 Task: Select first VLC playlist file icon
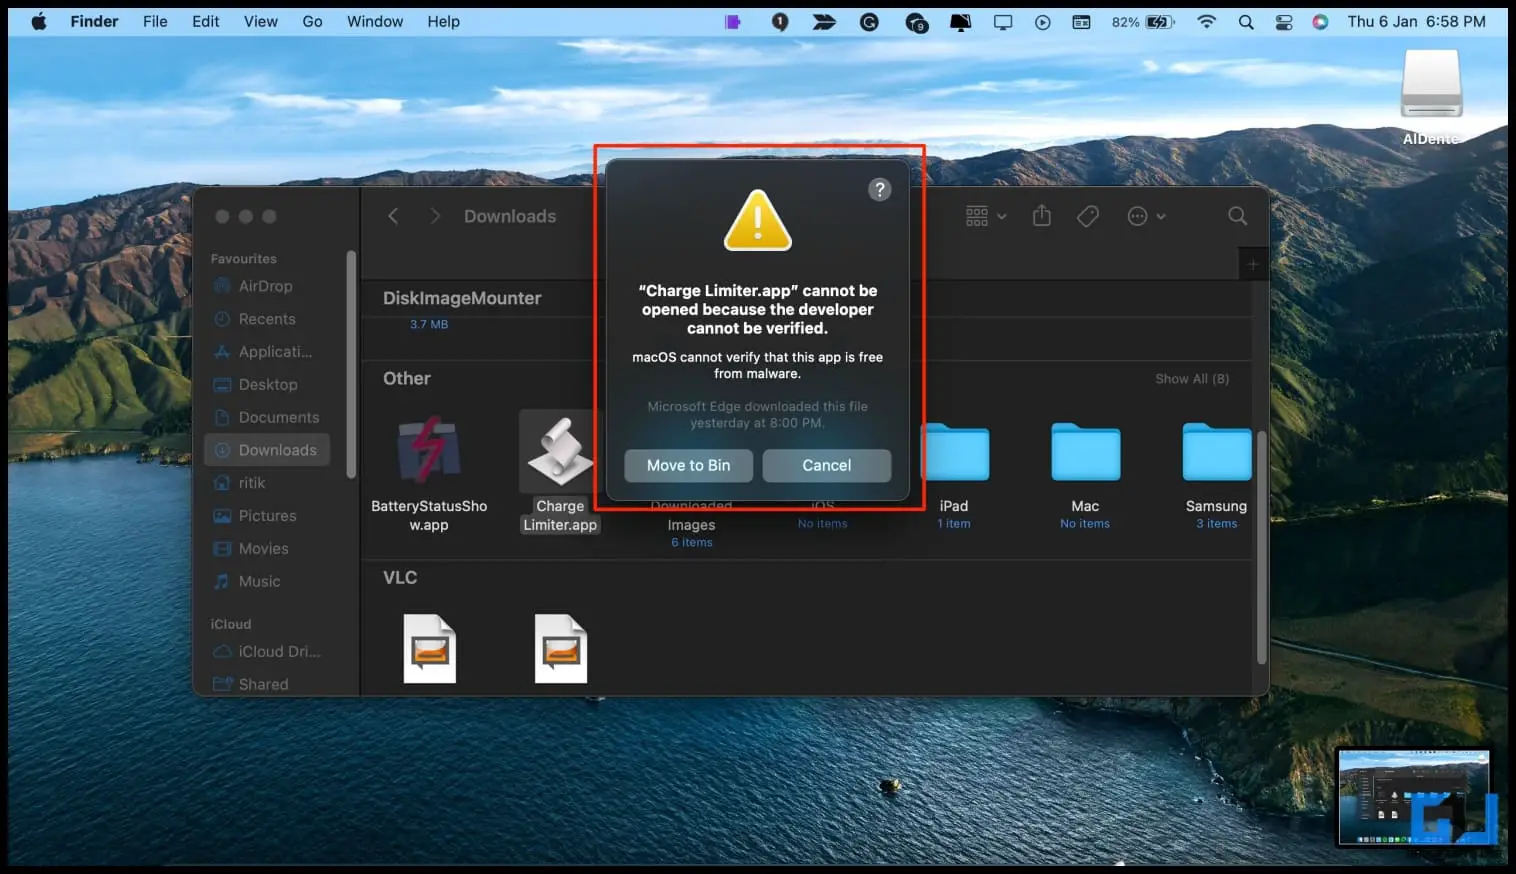click(429, 648)
